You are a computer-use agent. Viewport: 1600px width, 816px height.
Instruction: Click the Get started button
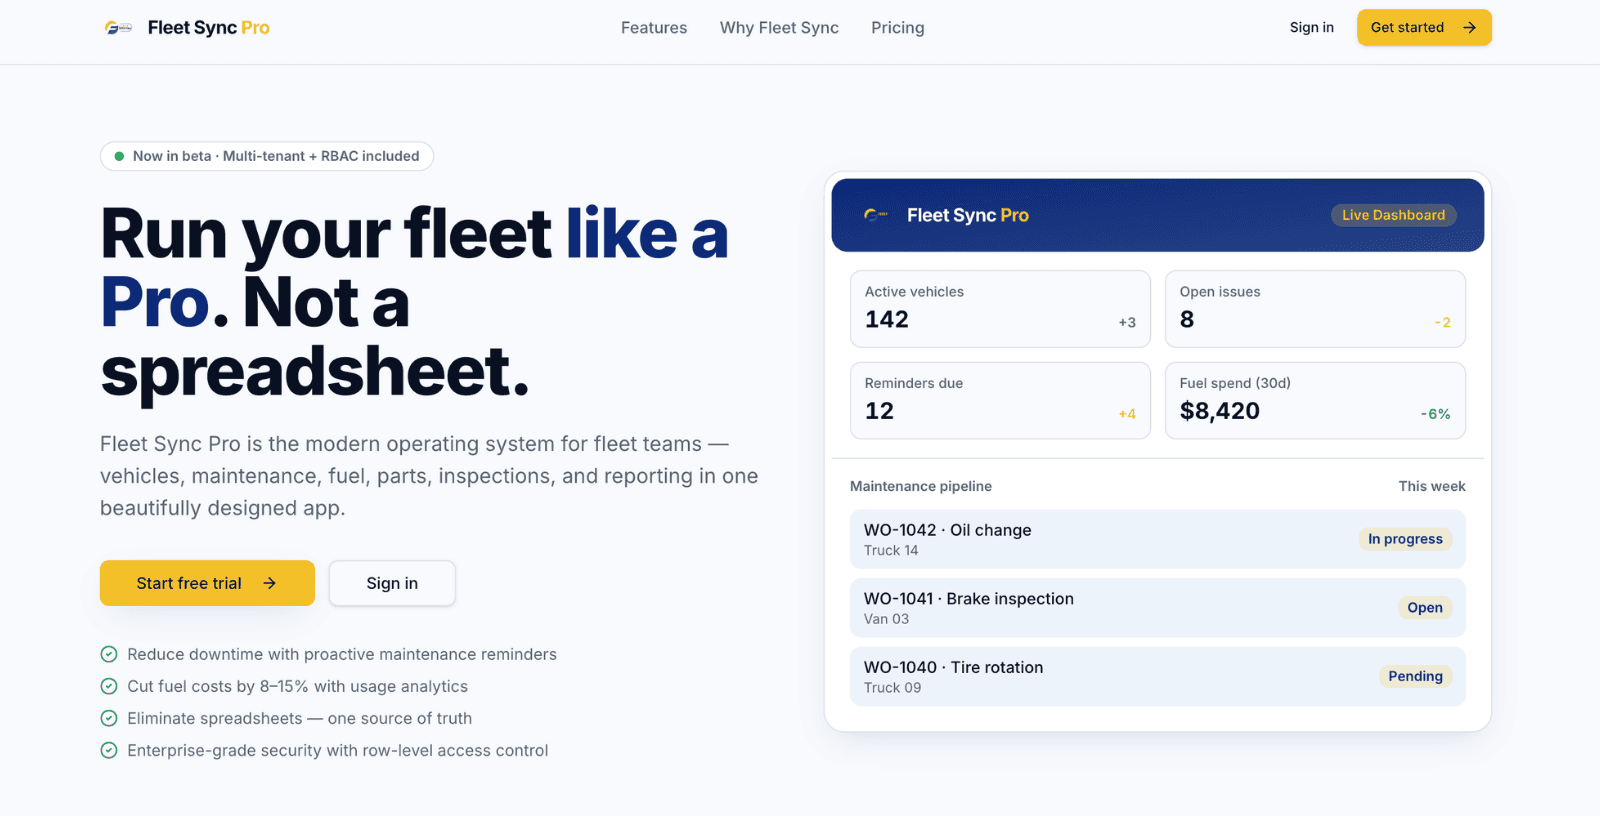click(x=1423, y=27)
